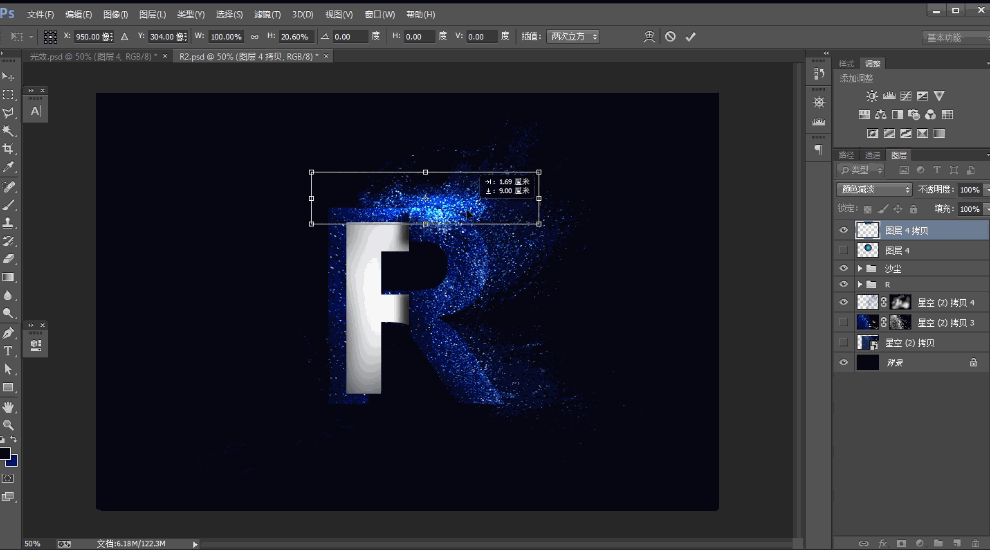Hide the 星空 (2) 拷贝 4 layer
This screenshot has width=990, height=550.
[844, 302]
